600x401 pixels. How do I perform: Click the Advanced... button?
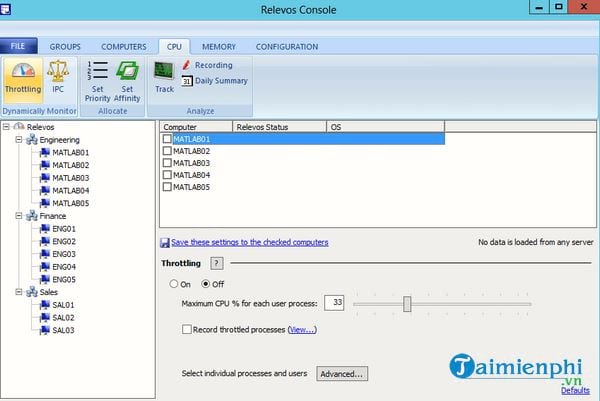[342, 374]
